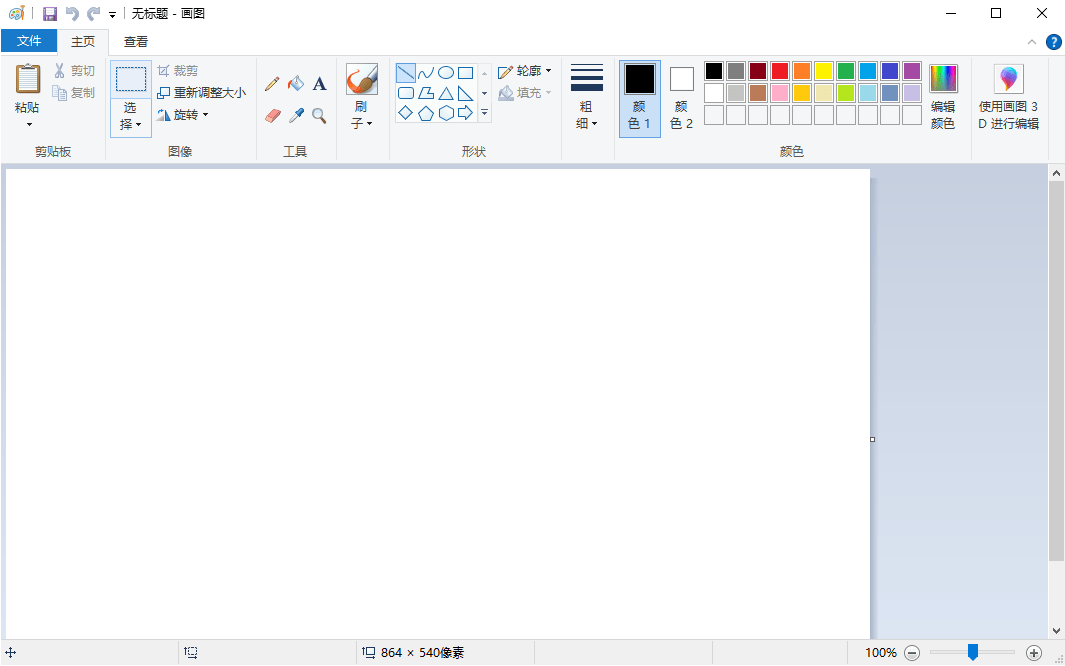Switch to the 查看 tab
Viewport: 1065px width, 666px height.
click(x=136, y=42)
